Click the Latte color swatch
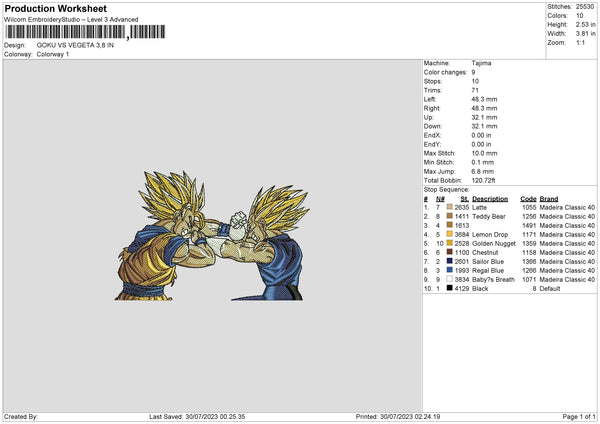The width and height of the screenshot is (600, 424). [449, 207]
